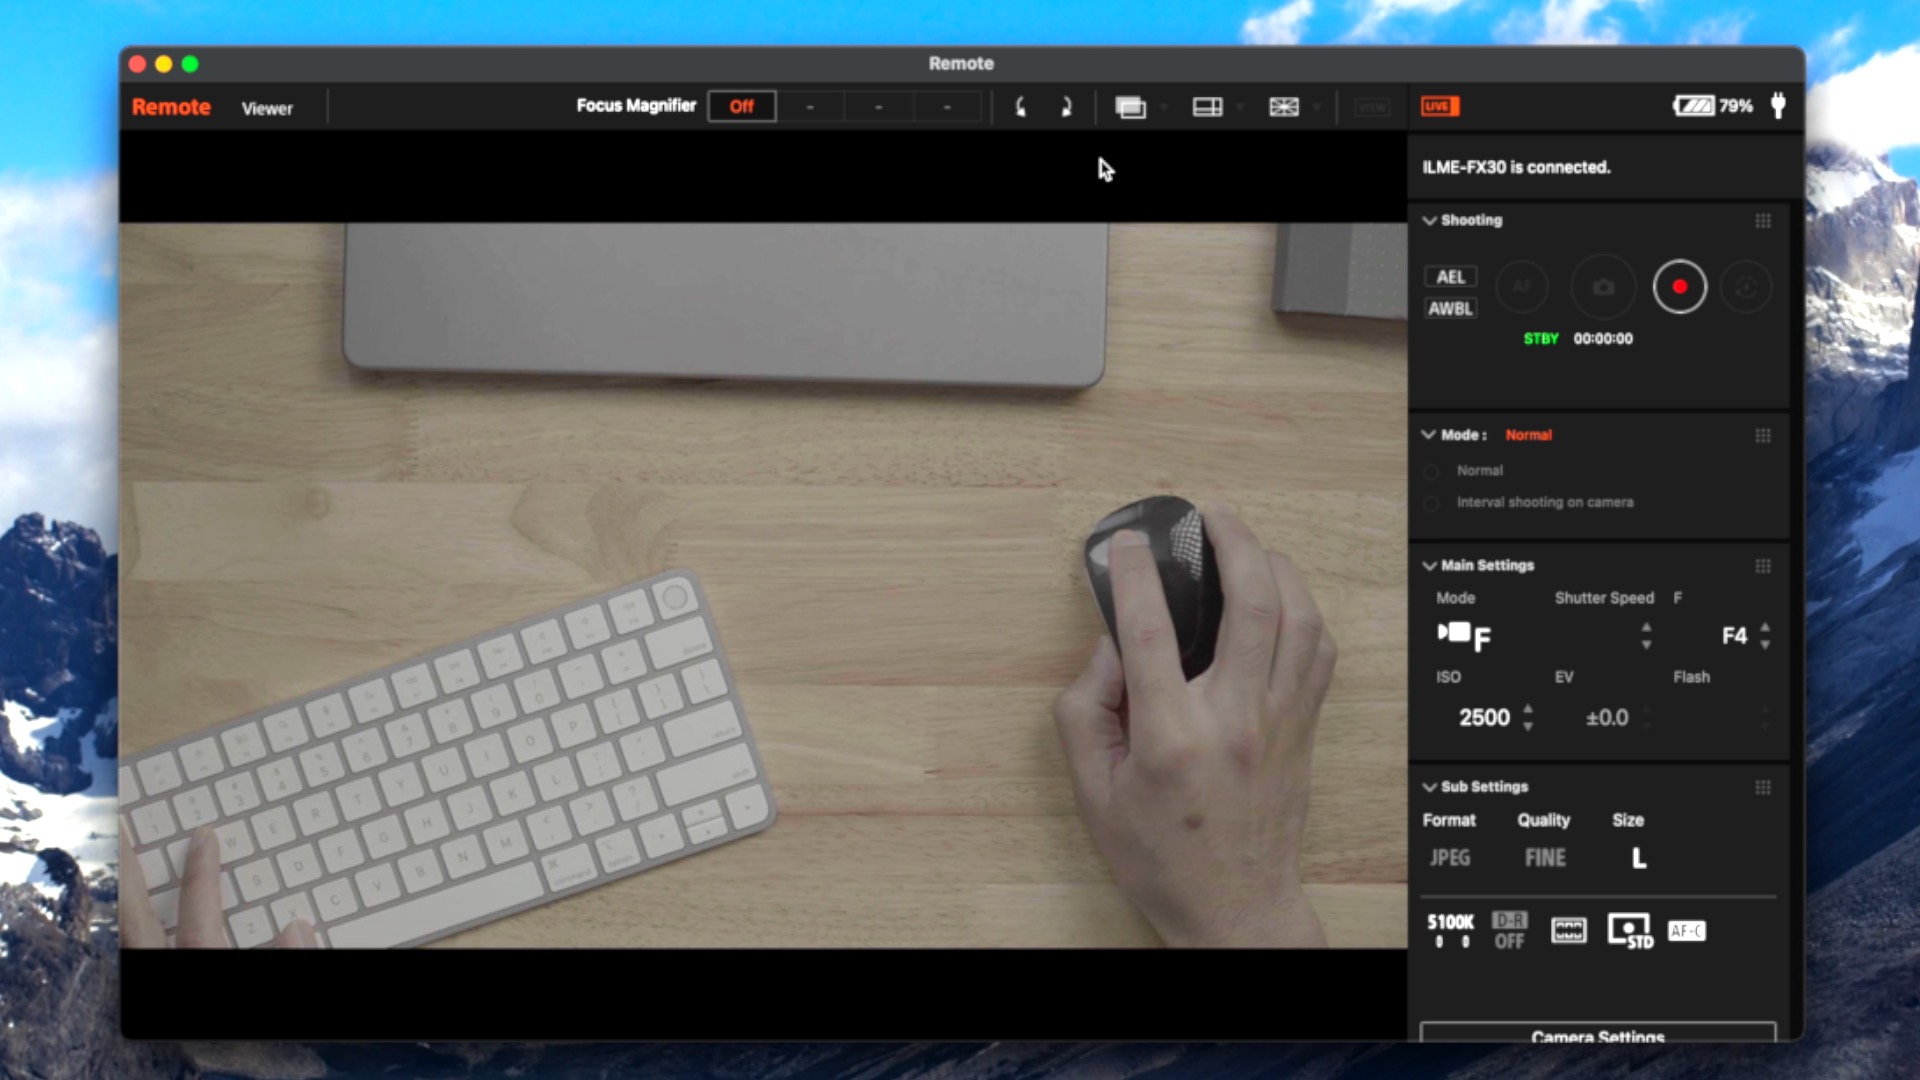Viewport: 1920px width, 1080px height.
Task: Collapse the Mode section
Action: (1429, 435)
